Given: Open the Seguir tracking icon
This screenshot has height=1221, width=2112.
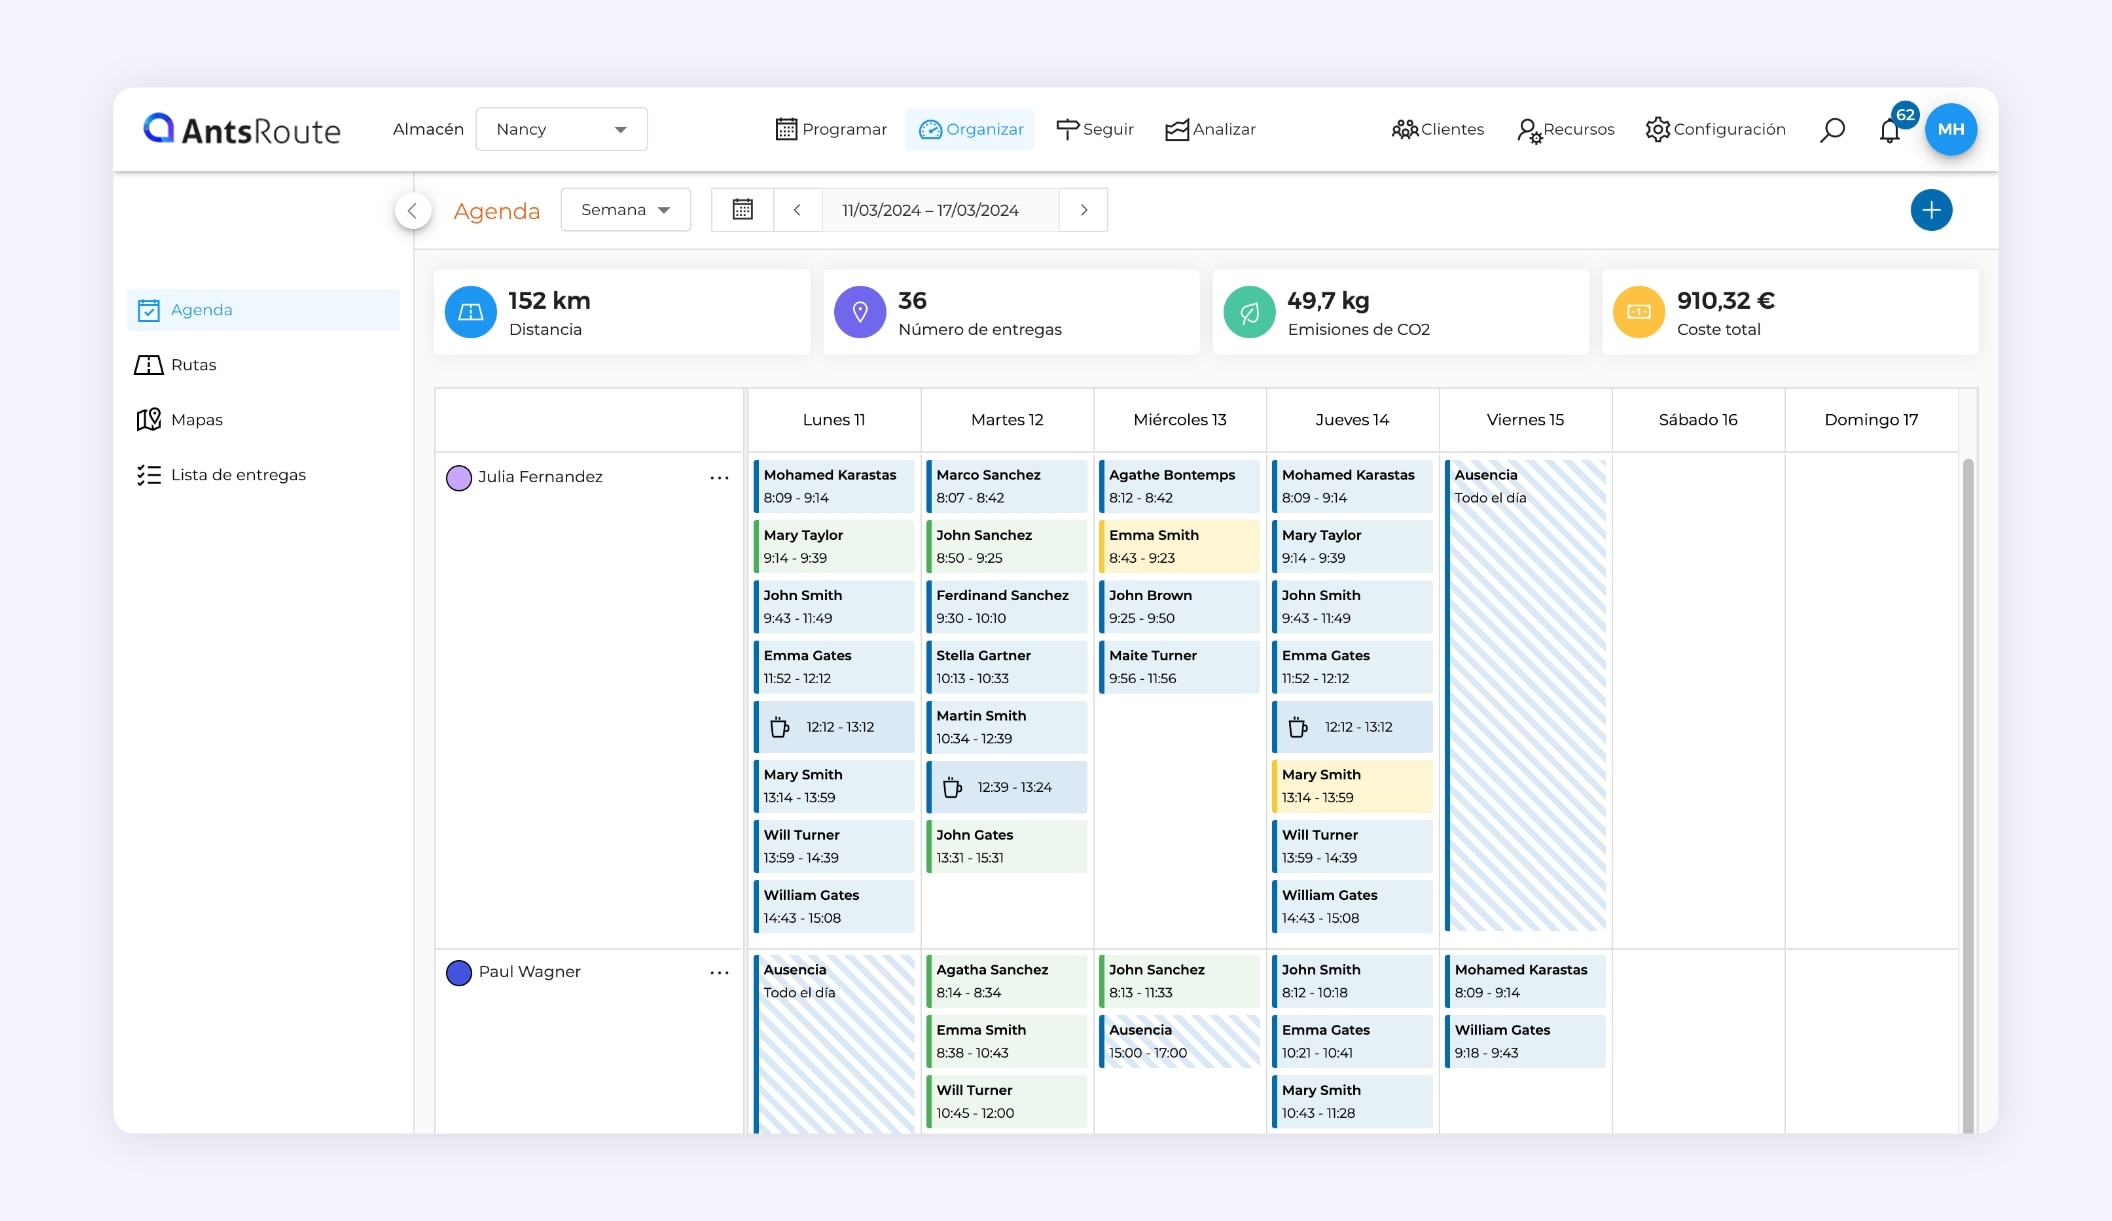Looking at the screenshot, I should coord(1067,129).
